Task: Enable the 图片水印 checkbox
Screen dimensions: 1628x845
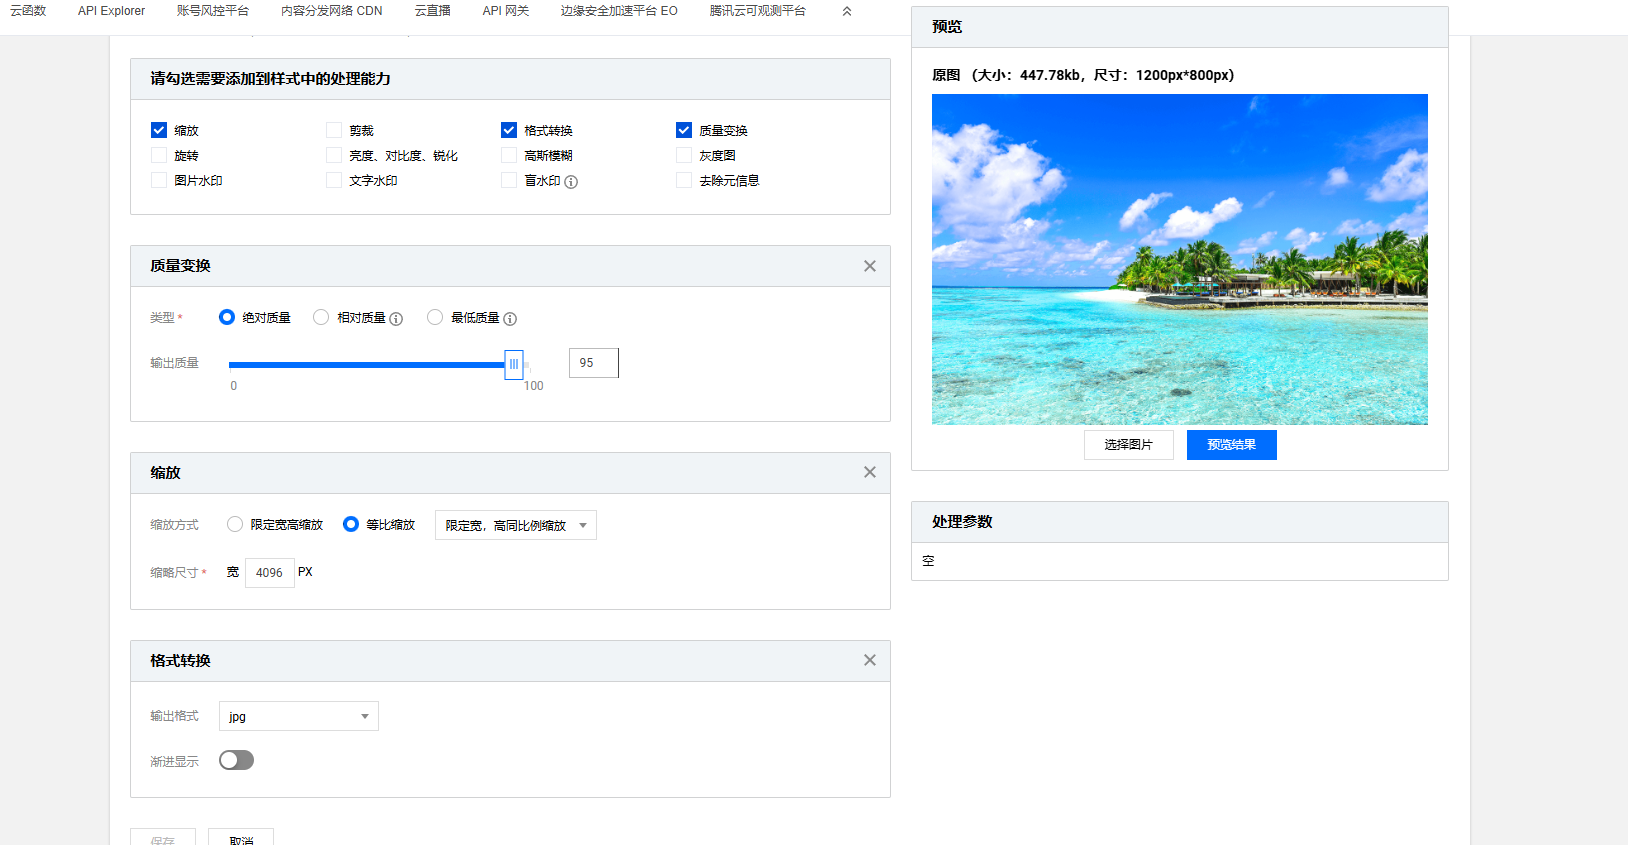Action: pos(159,180)
